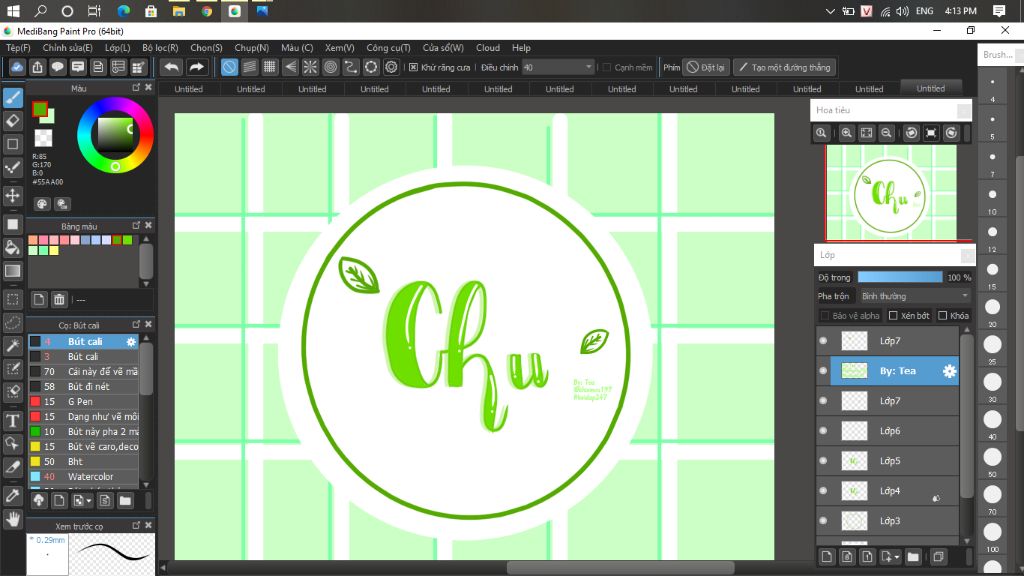Open the Chỉnh sửa(E) menu
The height and width of the screenshot is (576, 1024).
click(68, 48)
